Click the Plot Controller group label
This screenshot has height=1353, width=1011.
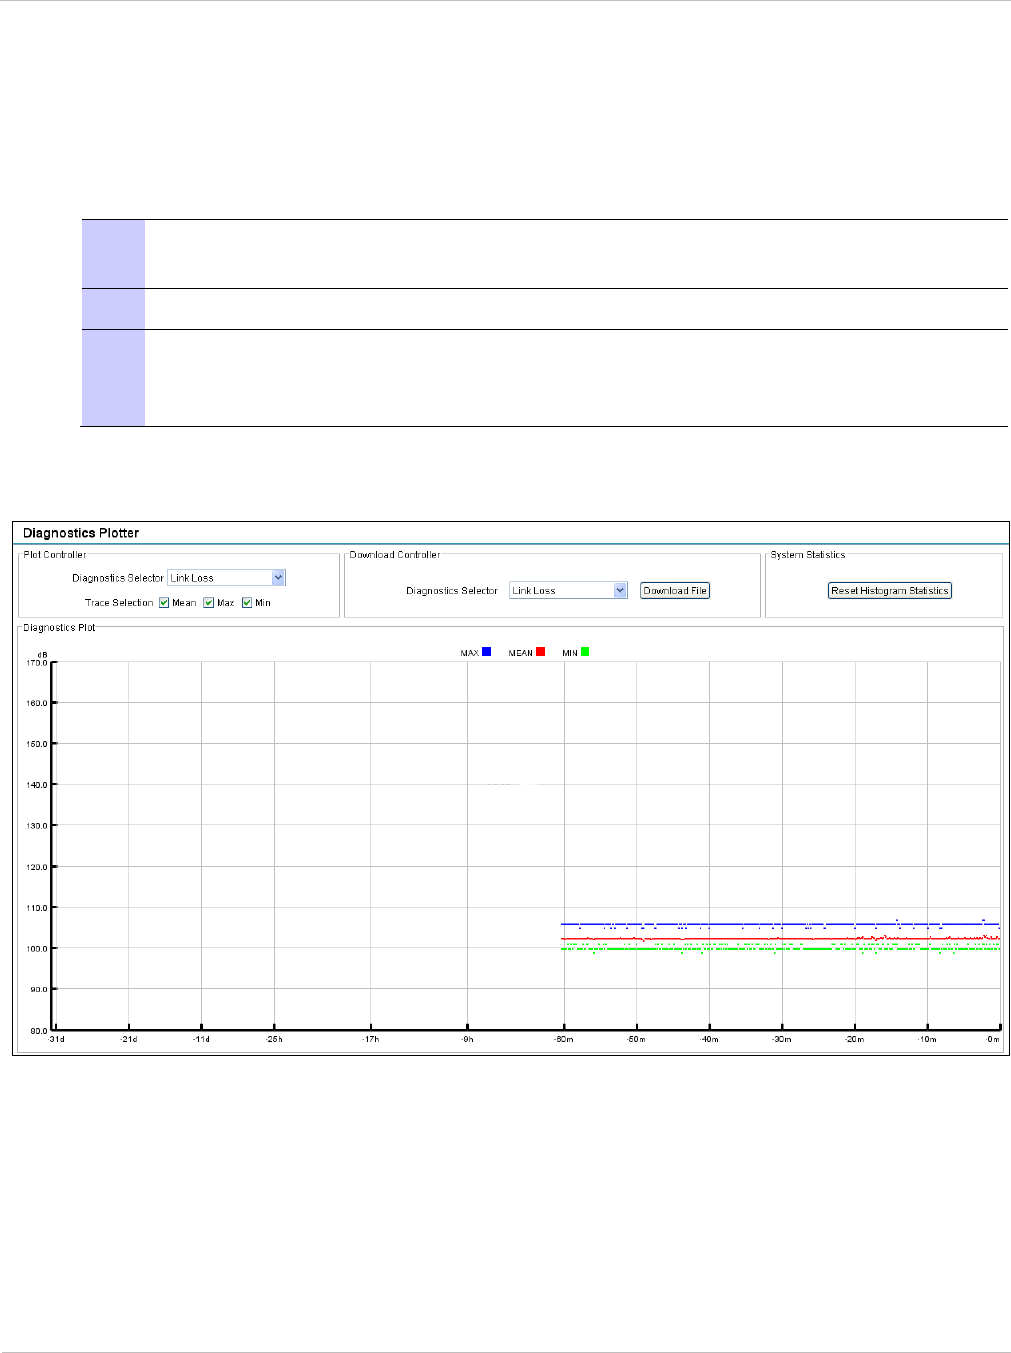pyautogui.click(x=55, y=555)
